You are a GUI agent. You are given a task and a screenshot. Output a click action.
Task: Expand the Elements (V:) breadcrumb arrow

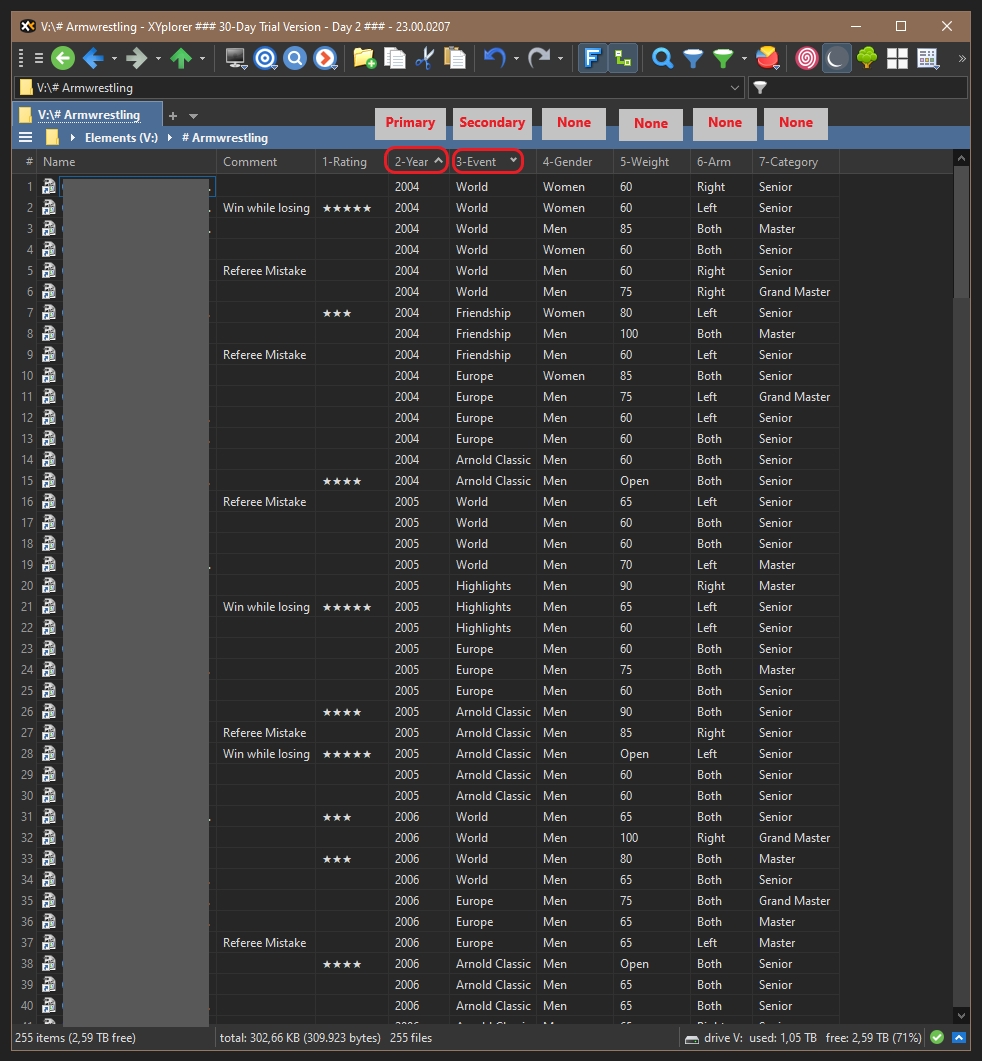coord(171,138)
